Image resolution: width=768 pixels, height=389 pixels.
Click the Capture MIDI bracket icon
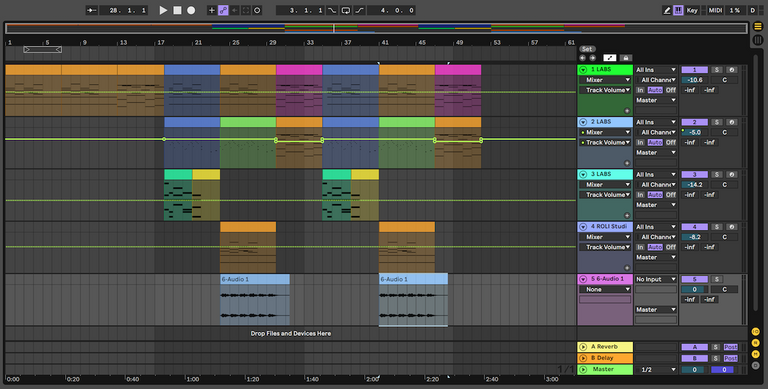point(246,10)
